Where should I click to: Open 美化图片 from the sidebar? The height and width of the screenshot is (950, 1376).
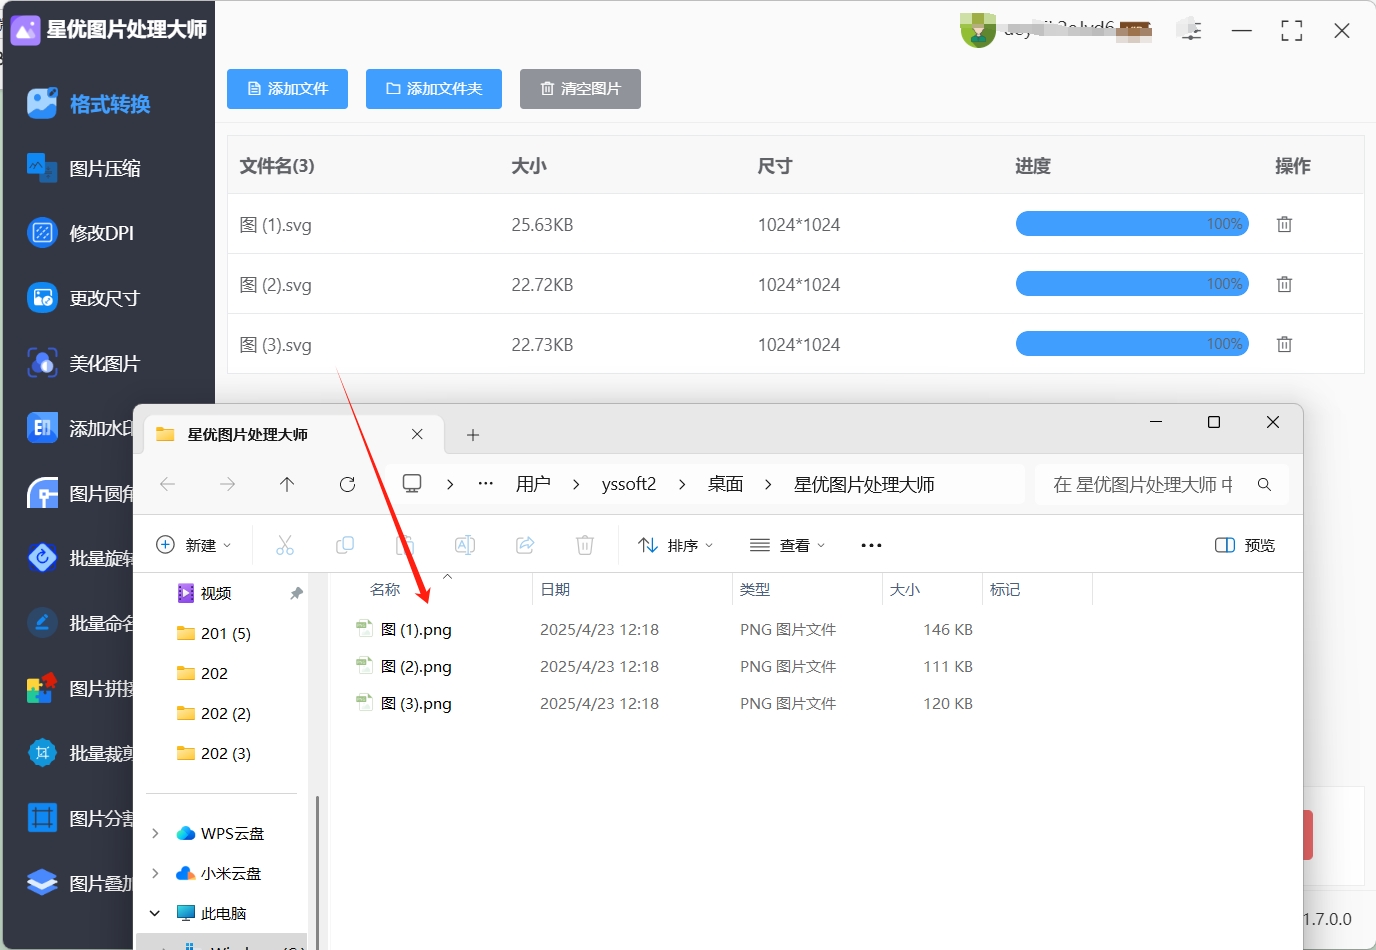coord(83,363)
